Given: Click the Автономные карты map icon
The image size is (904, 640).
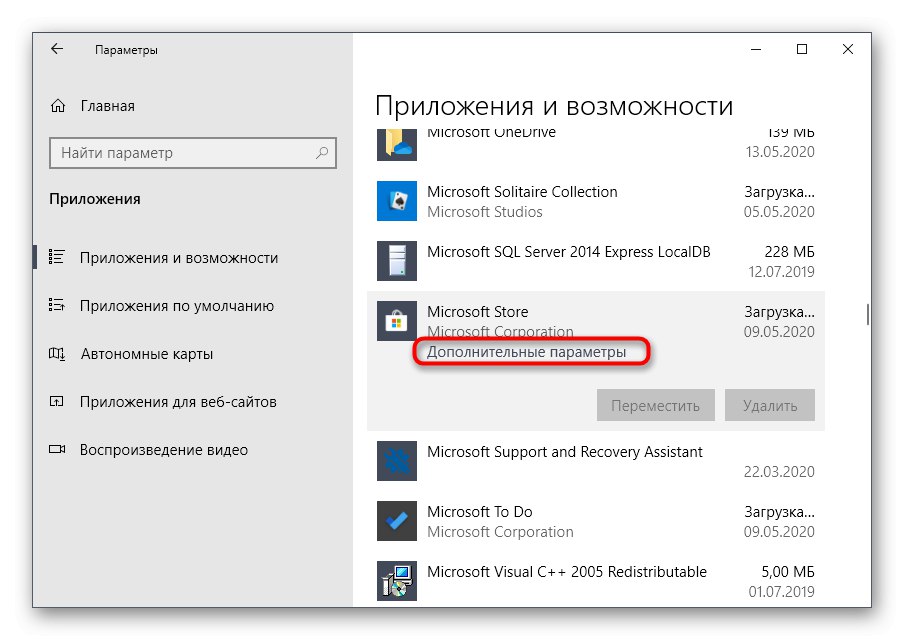Looking at the screenshot, I should coord(56,353).
